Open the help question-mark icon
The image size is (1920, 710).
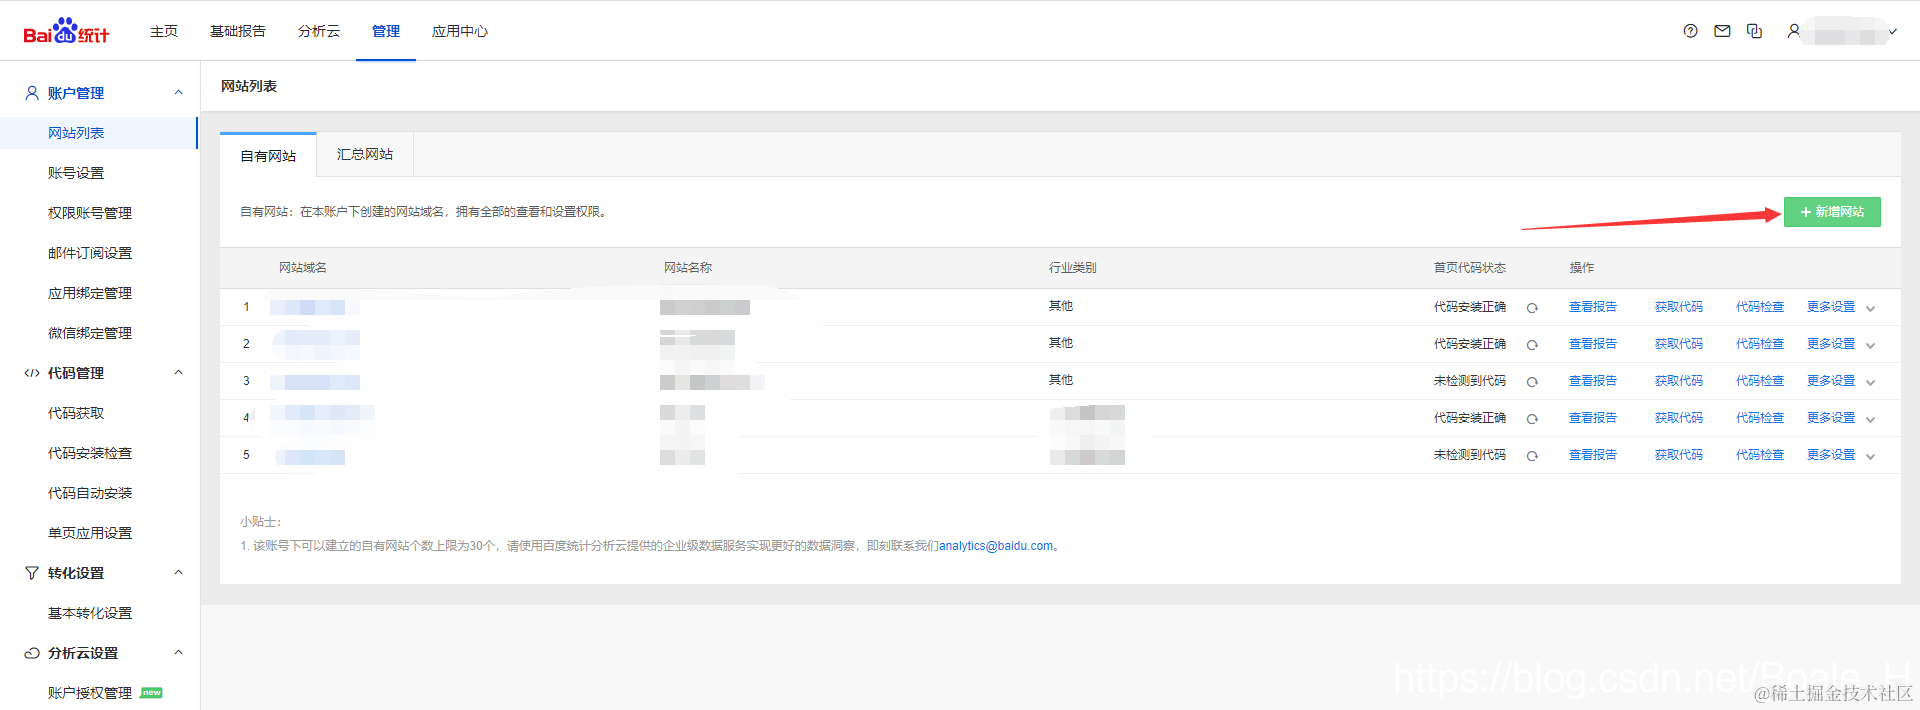(1690, 31)
